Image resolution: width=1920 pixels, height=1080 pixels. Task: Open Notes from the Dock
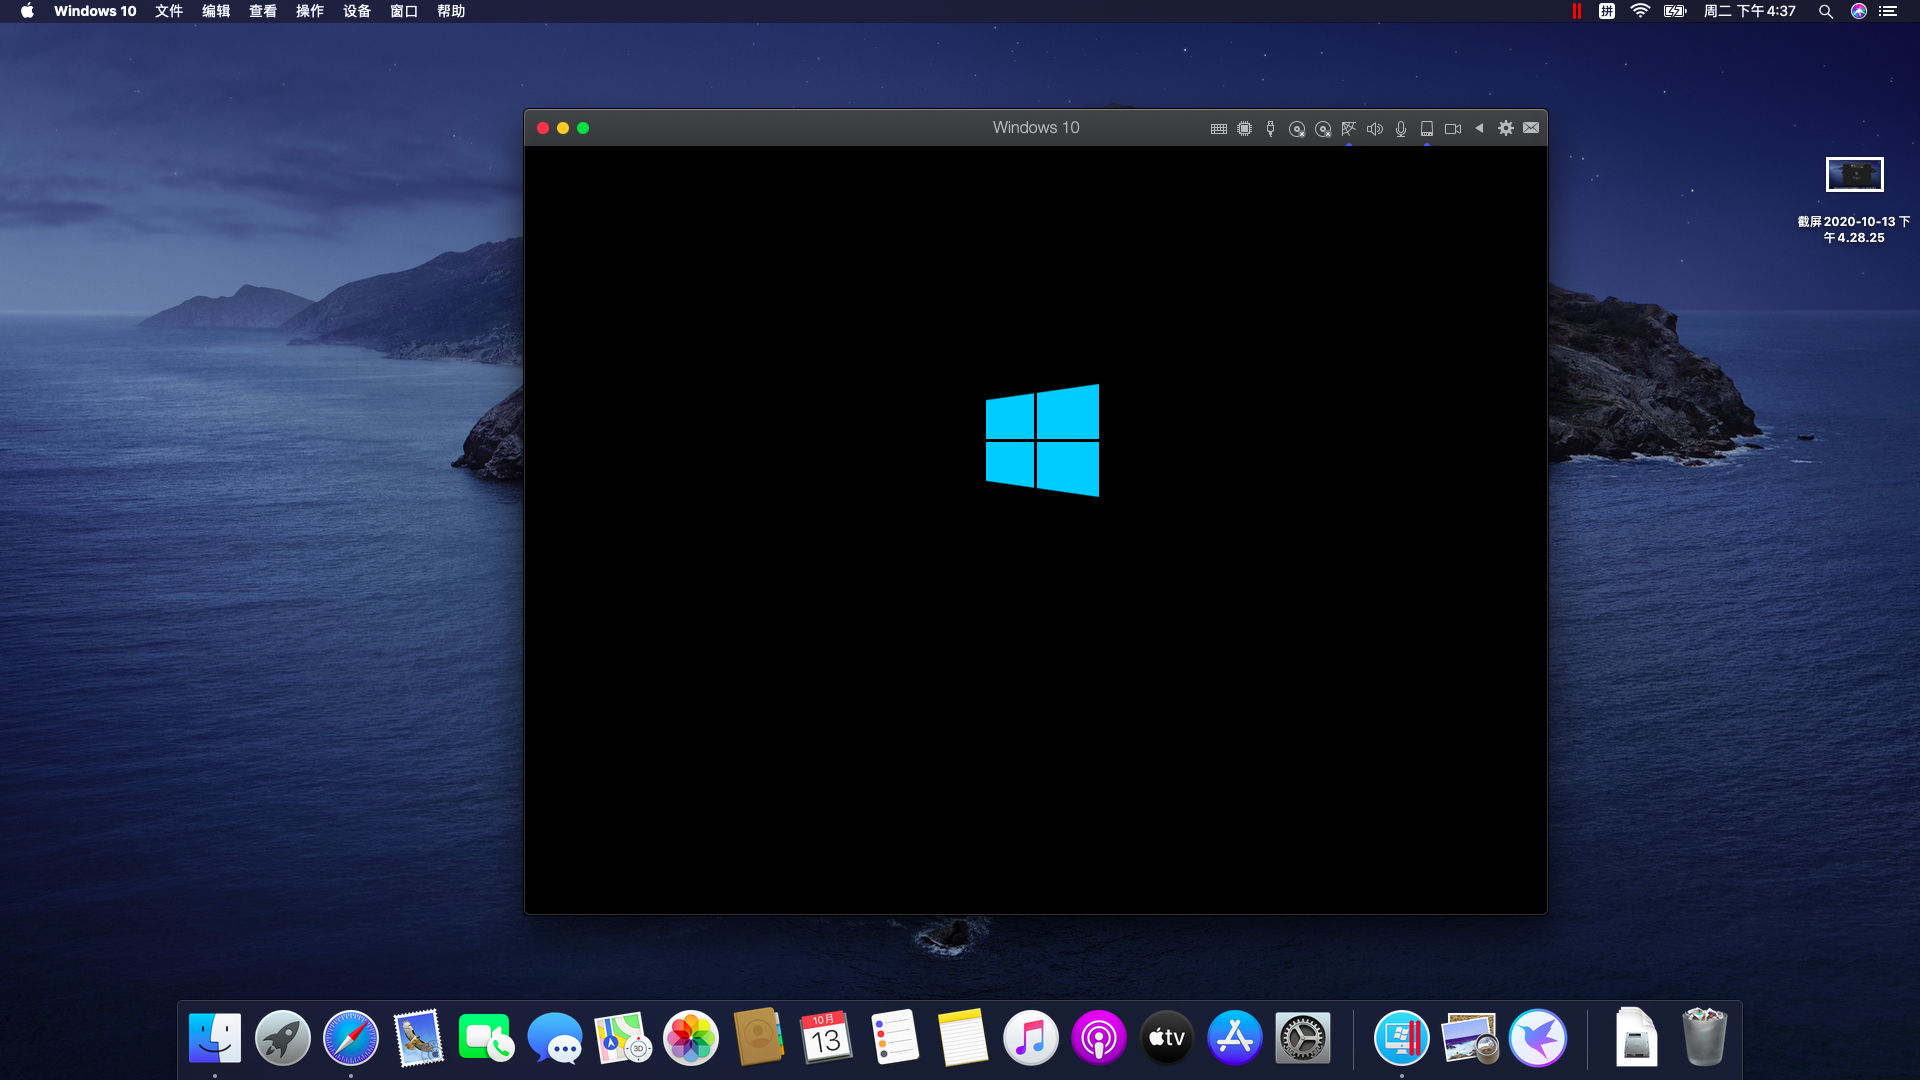[963, 1038]
